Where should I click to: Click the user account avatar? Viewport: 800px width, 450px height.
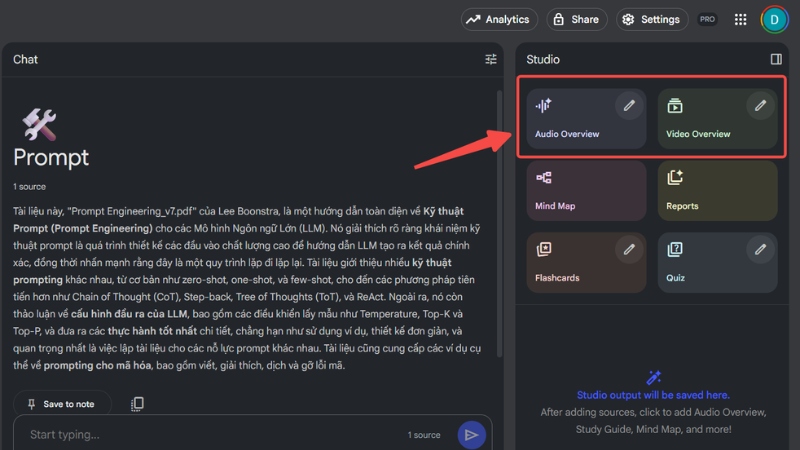click(774, 19)
